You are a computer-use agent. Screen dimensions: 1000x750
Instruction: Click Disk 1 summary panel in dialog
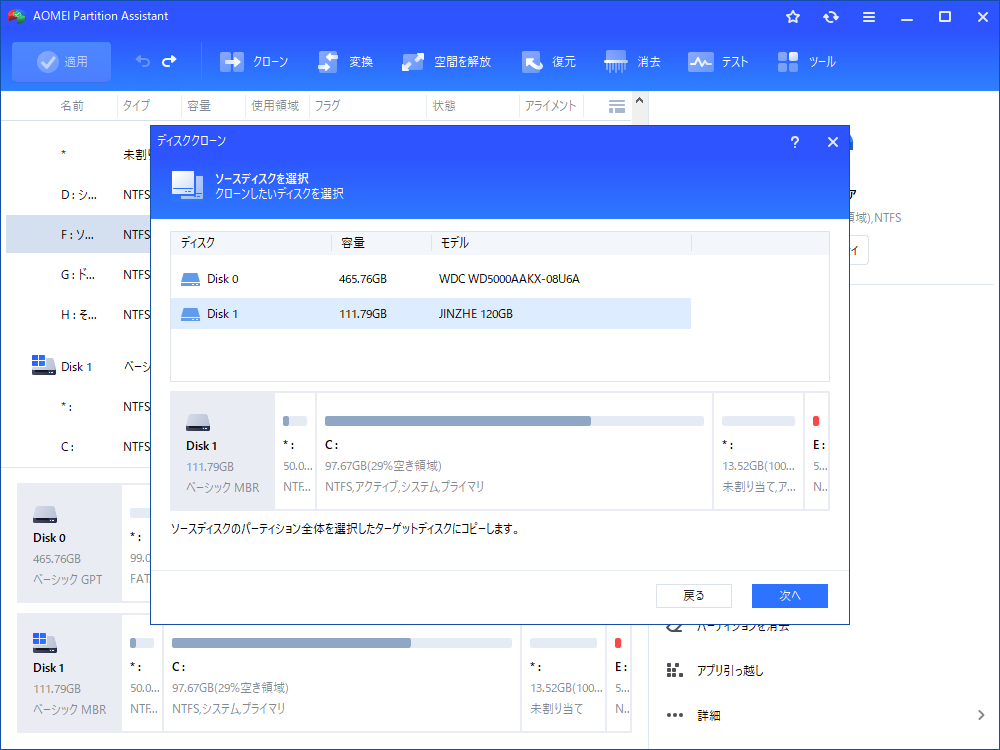(223, 451)
